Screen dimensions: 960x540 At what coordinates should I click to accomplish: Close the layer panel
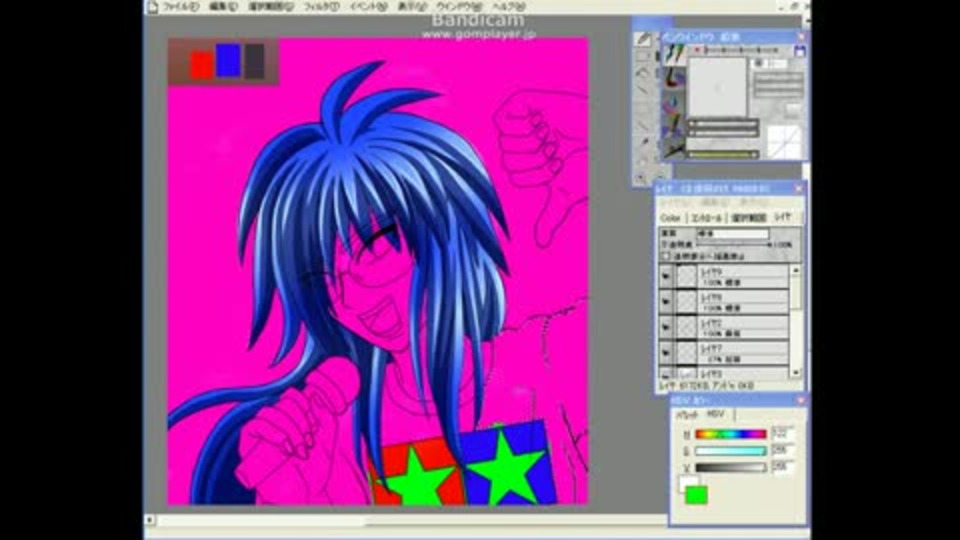798,189
